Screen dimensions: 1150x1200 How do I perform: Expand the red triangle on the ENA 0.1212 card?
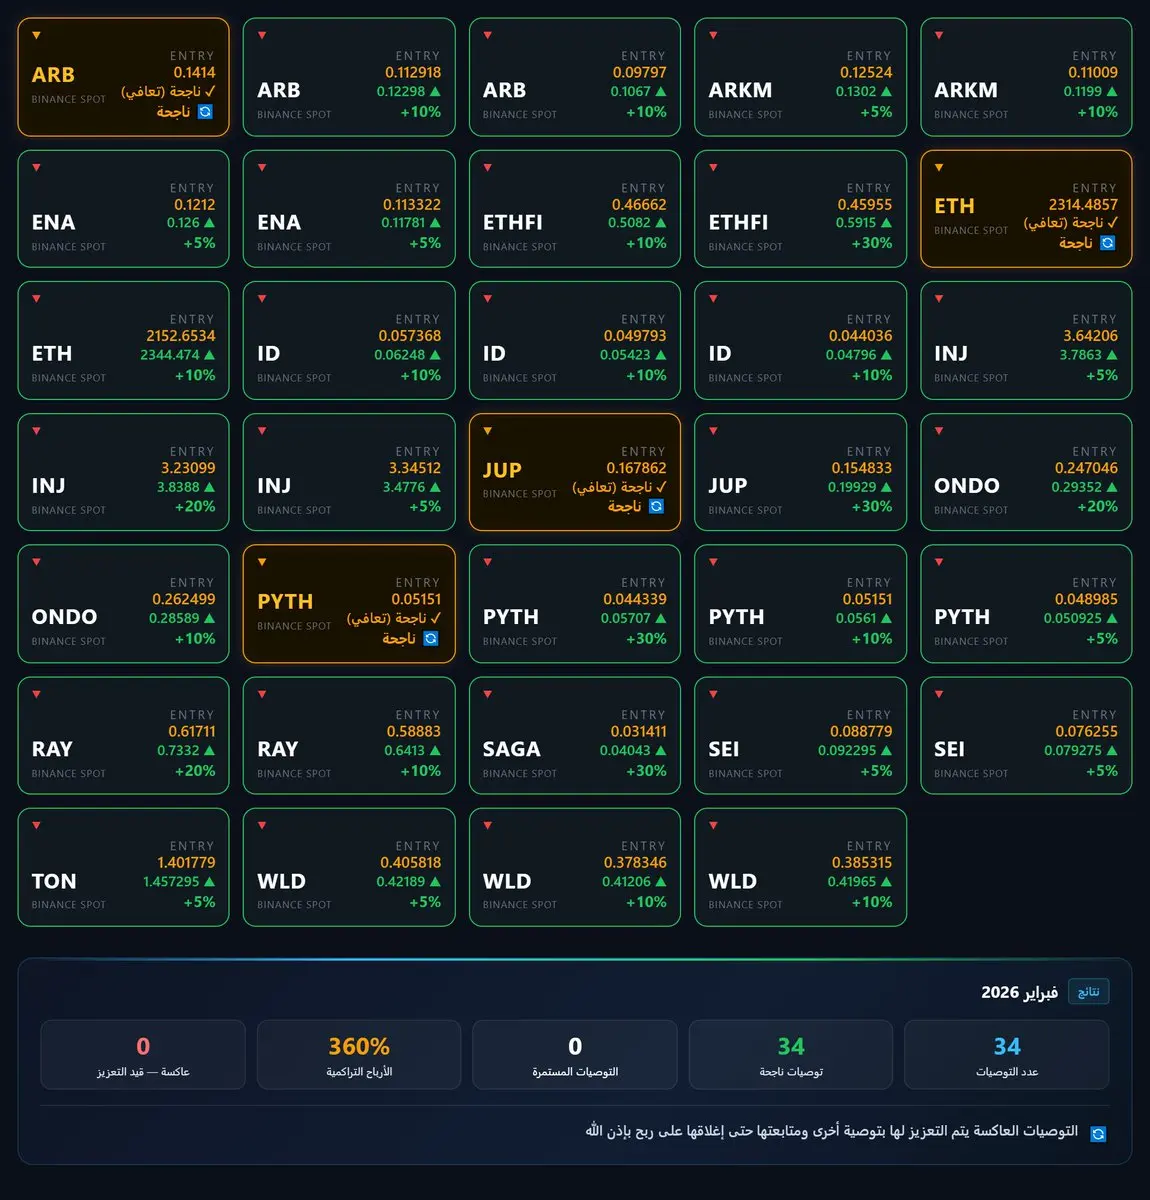pyautogui.click(x=37, y=167)
